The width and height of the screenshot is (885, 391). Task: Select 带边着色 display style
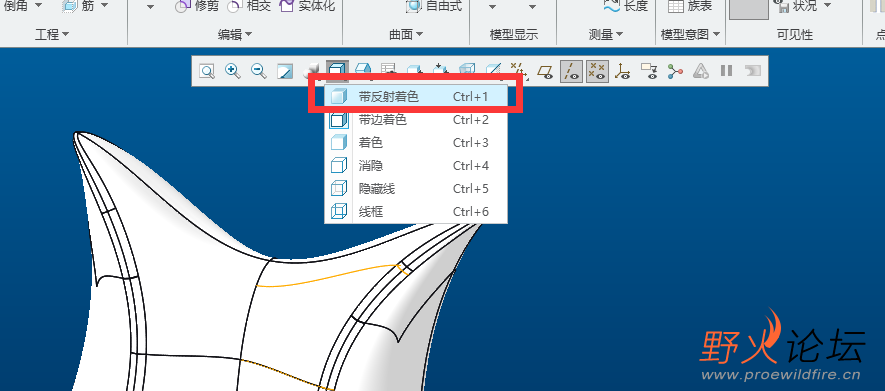click(416, 120)
